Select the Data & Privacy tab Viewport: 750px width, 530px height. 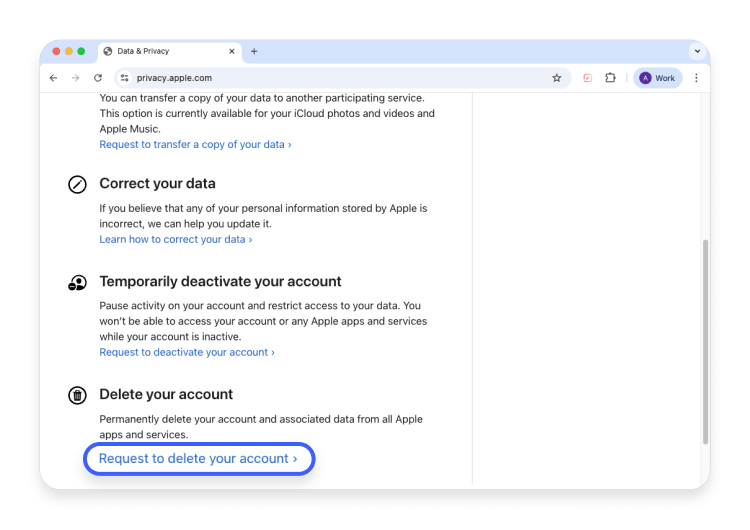click(x=169, y=51)
